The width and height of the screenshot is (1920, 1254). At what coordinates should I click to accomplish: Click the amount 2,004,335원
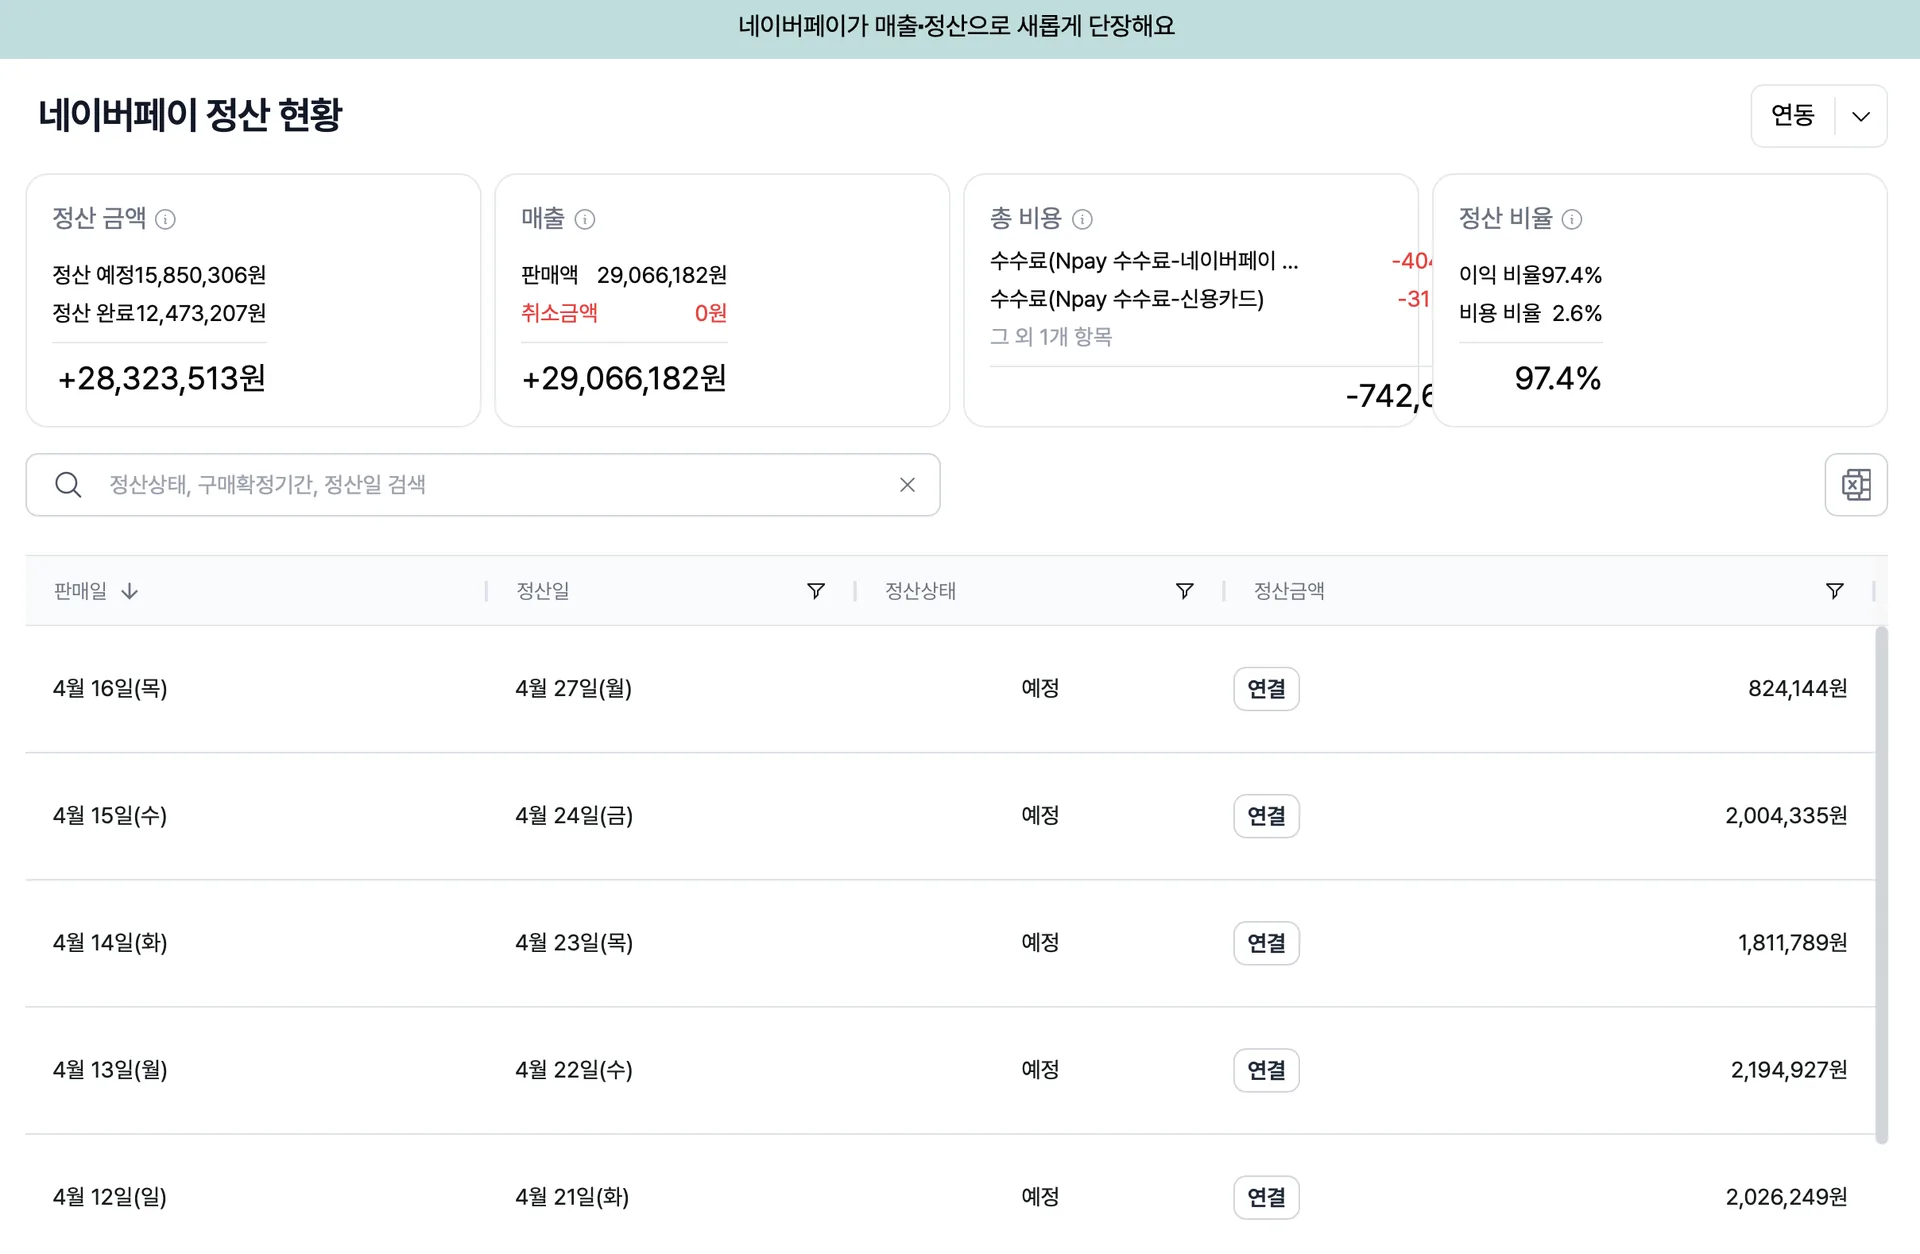[x=1786, y=815]
